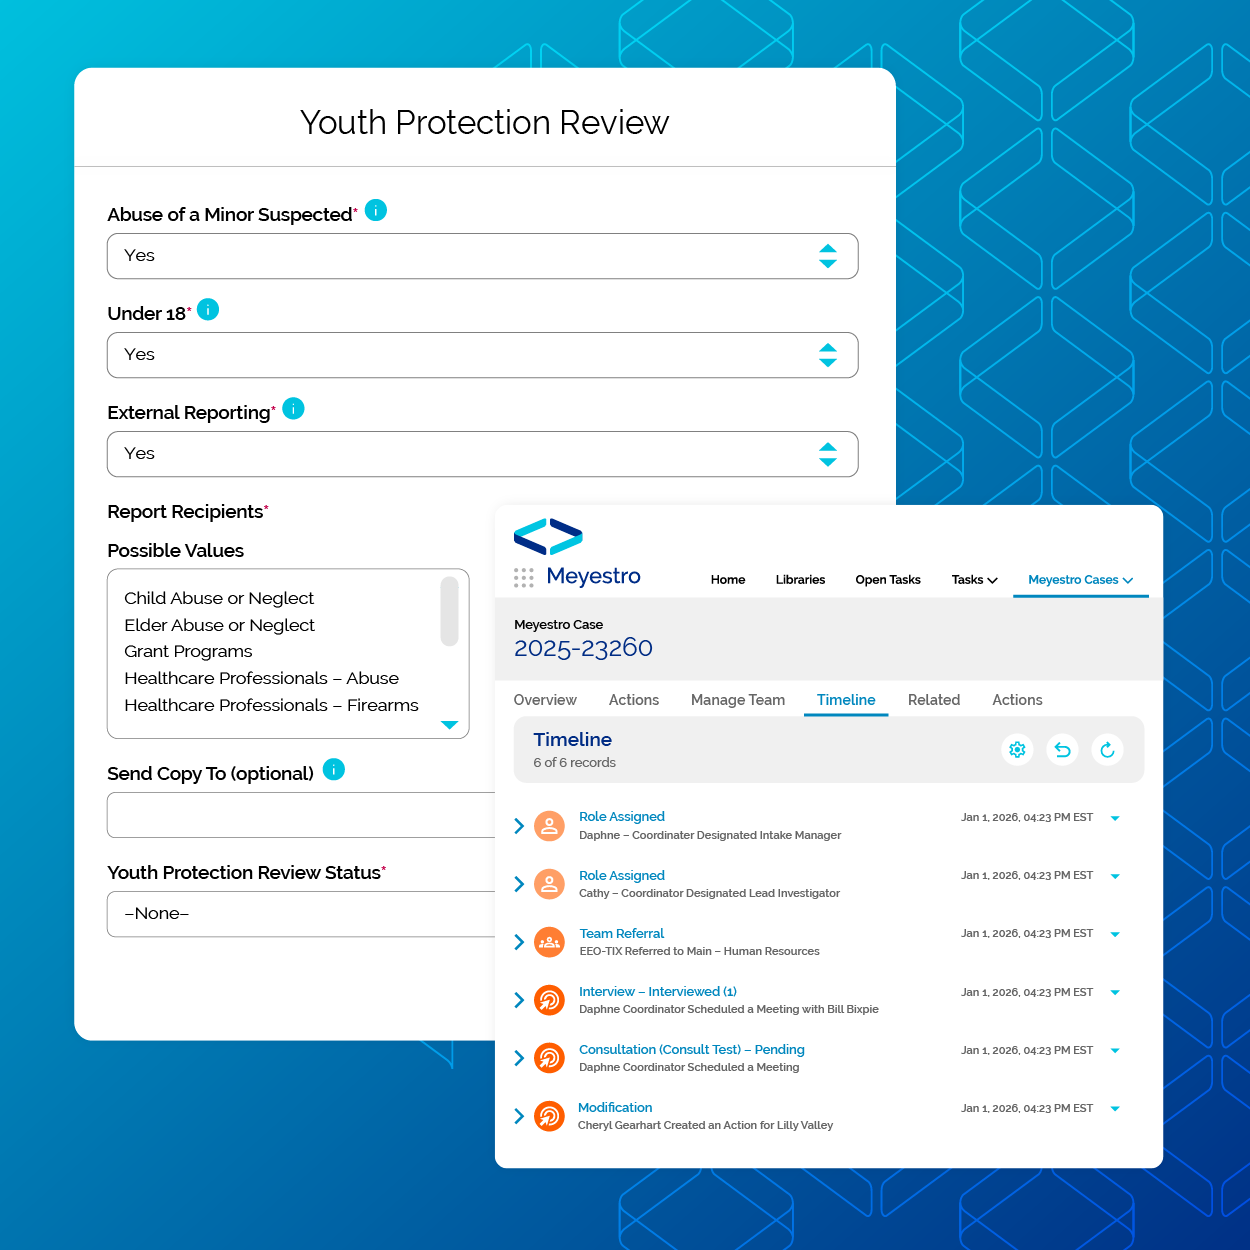Screen dimensions: 1250x1250
Task: Expand the Modification row
Action: click(519, 1116)
